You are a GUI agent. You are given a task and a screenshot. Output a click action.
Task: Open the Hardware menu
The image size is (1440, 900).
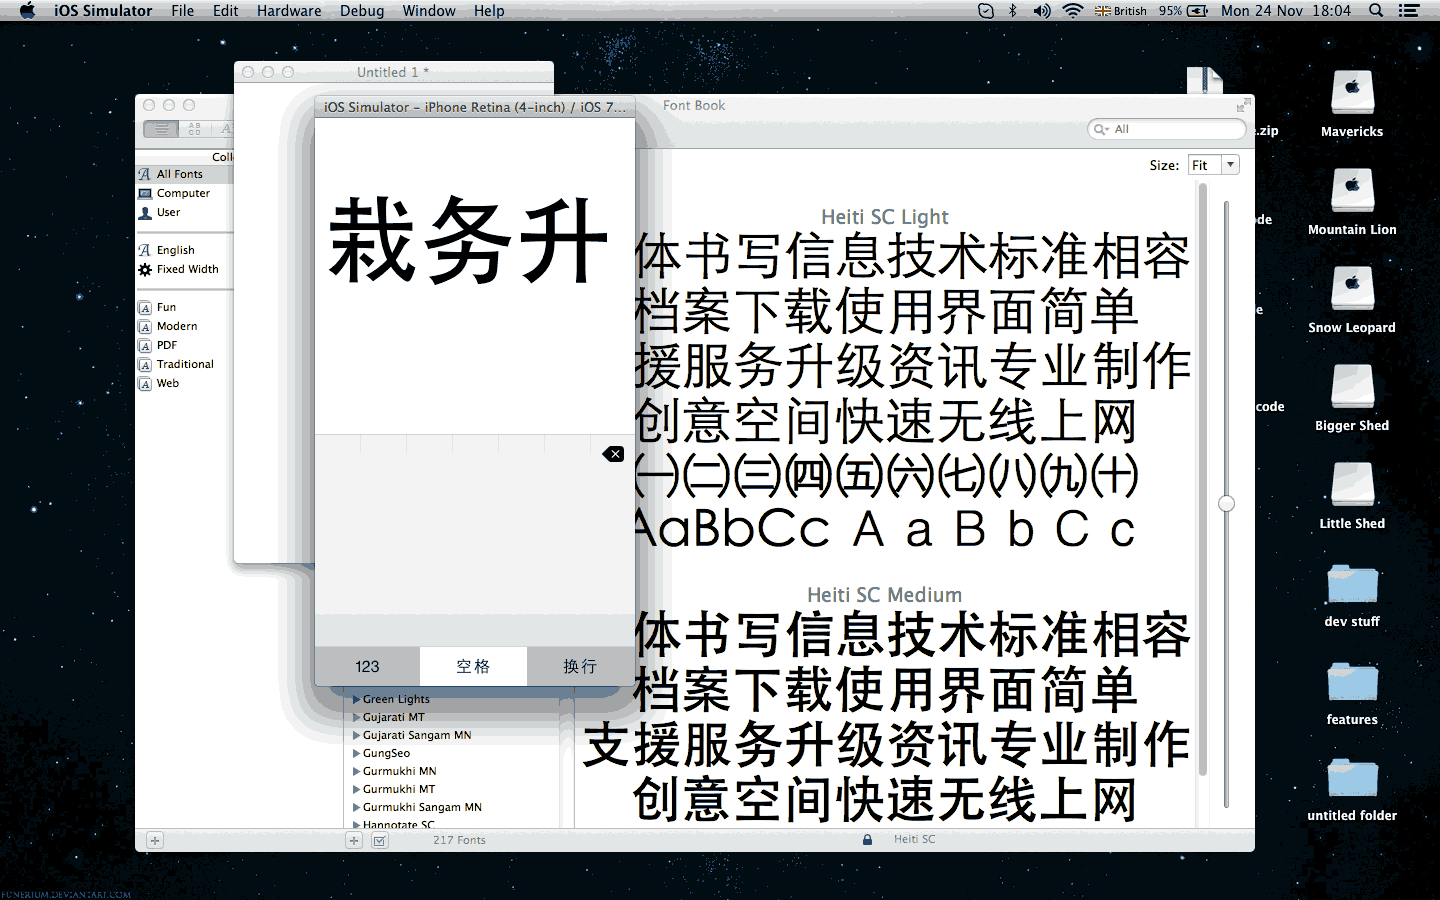point(289,11)
